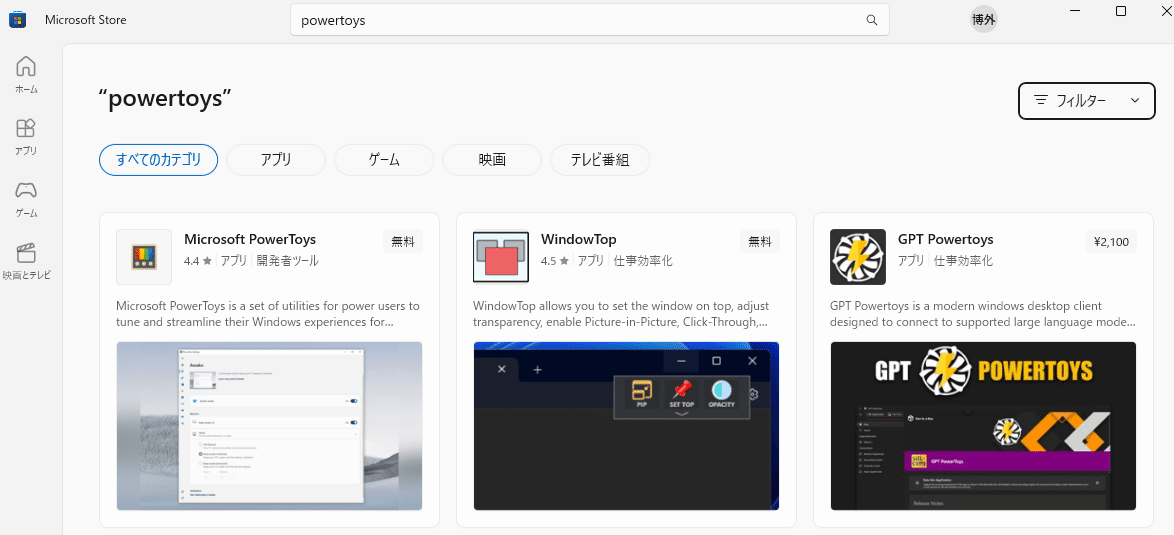Select the アプリ category tab

276,160
